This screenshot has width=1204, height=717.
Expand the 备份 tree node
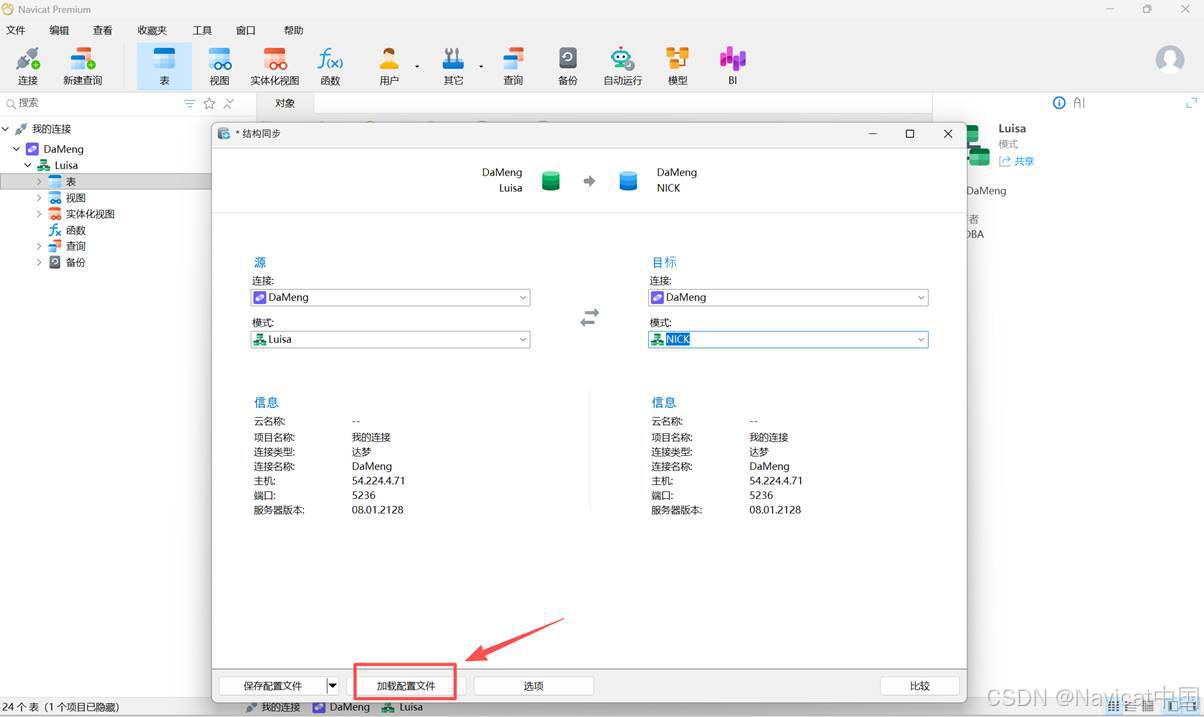(x=40, y=262)
